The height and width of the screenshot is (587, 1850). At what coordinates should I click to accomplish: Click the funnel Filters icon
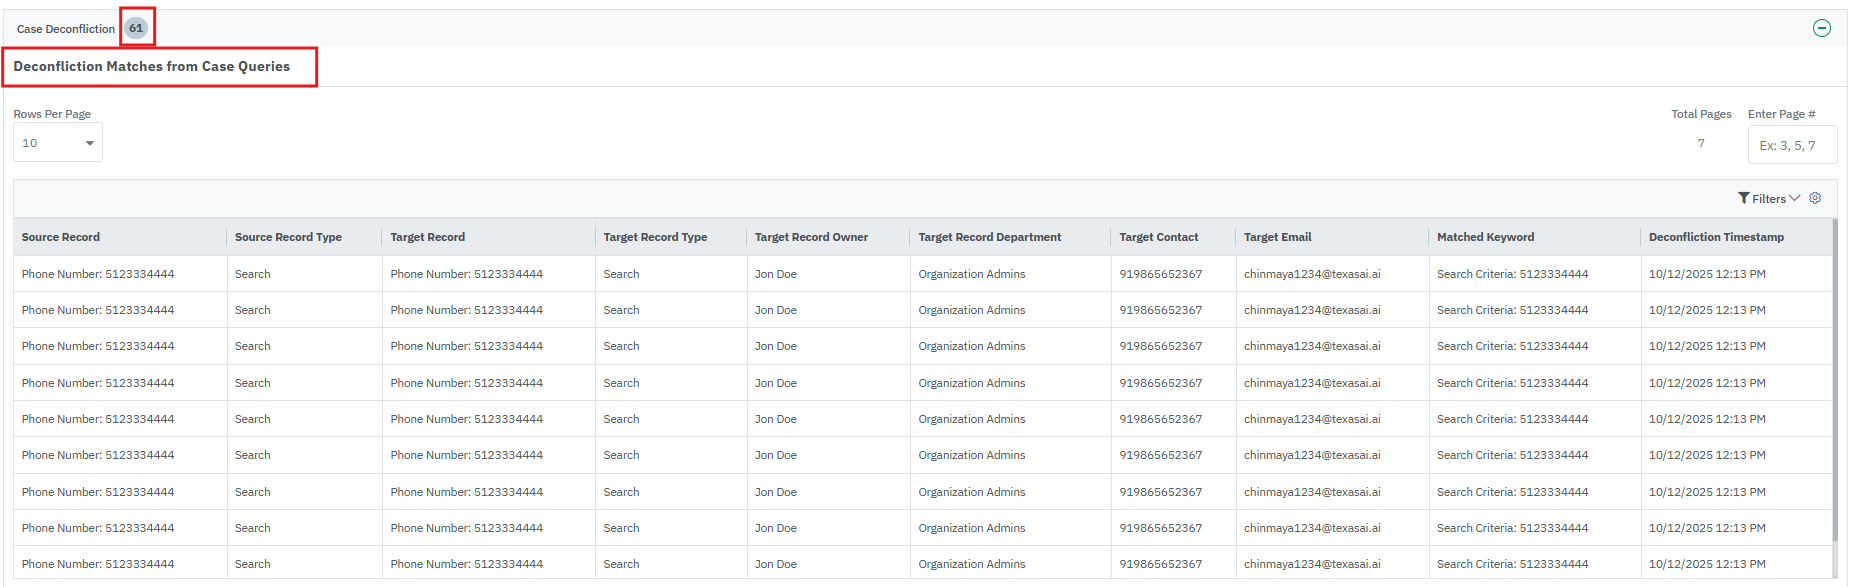1744,198
